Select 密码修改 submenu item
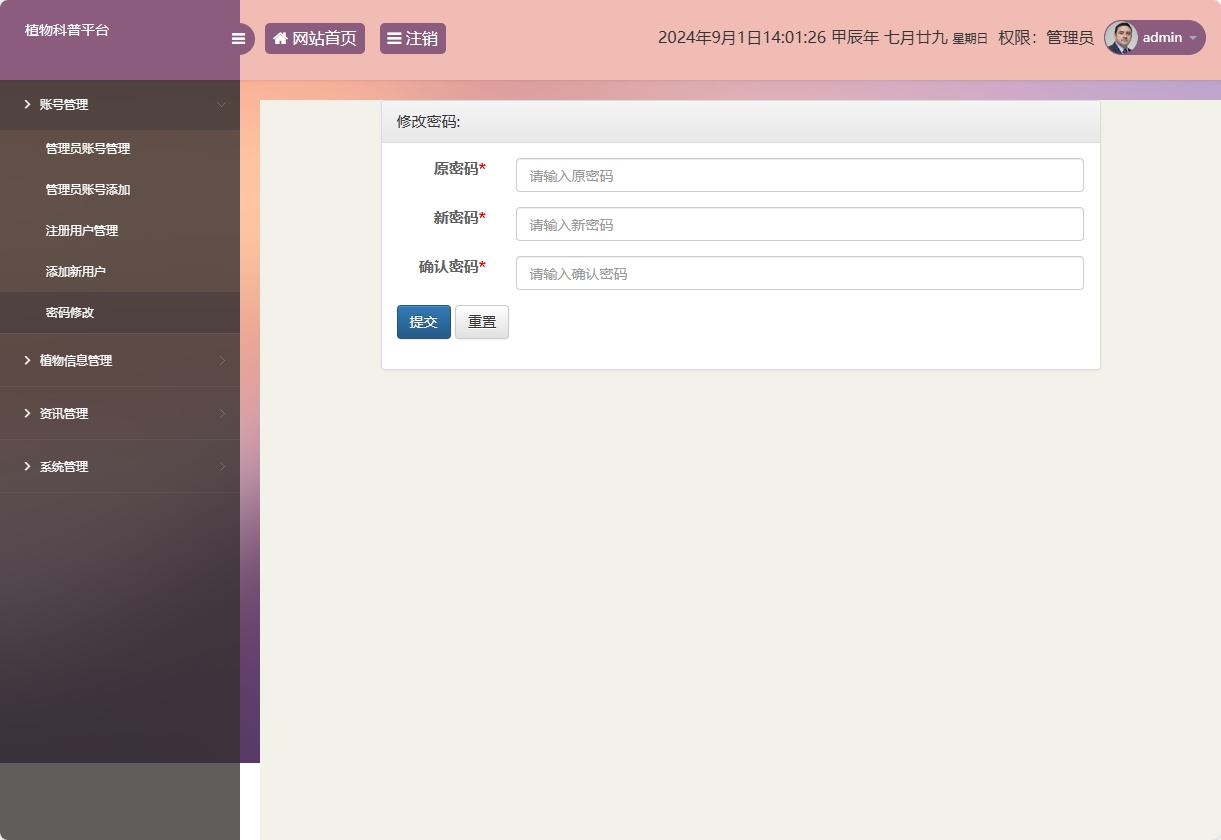 [120, 313]
